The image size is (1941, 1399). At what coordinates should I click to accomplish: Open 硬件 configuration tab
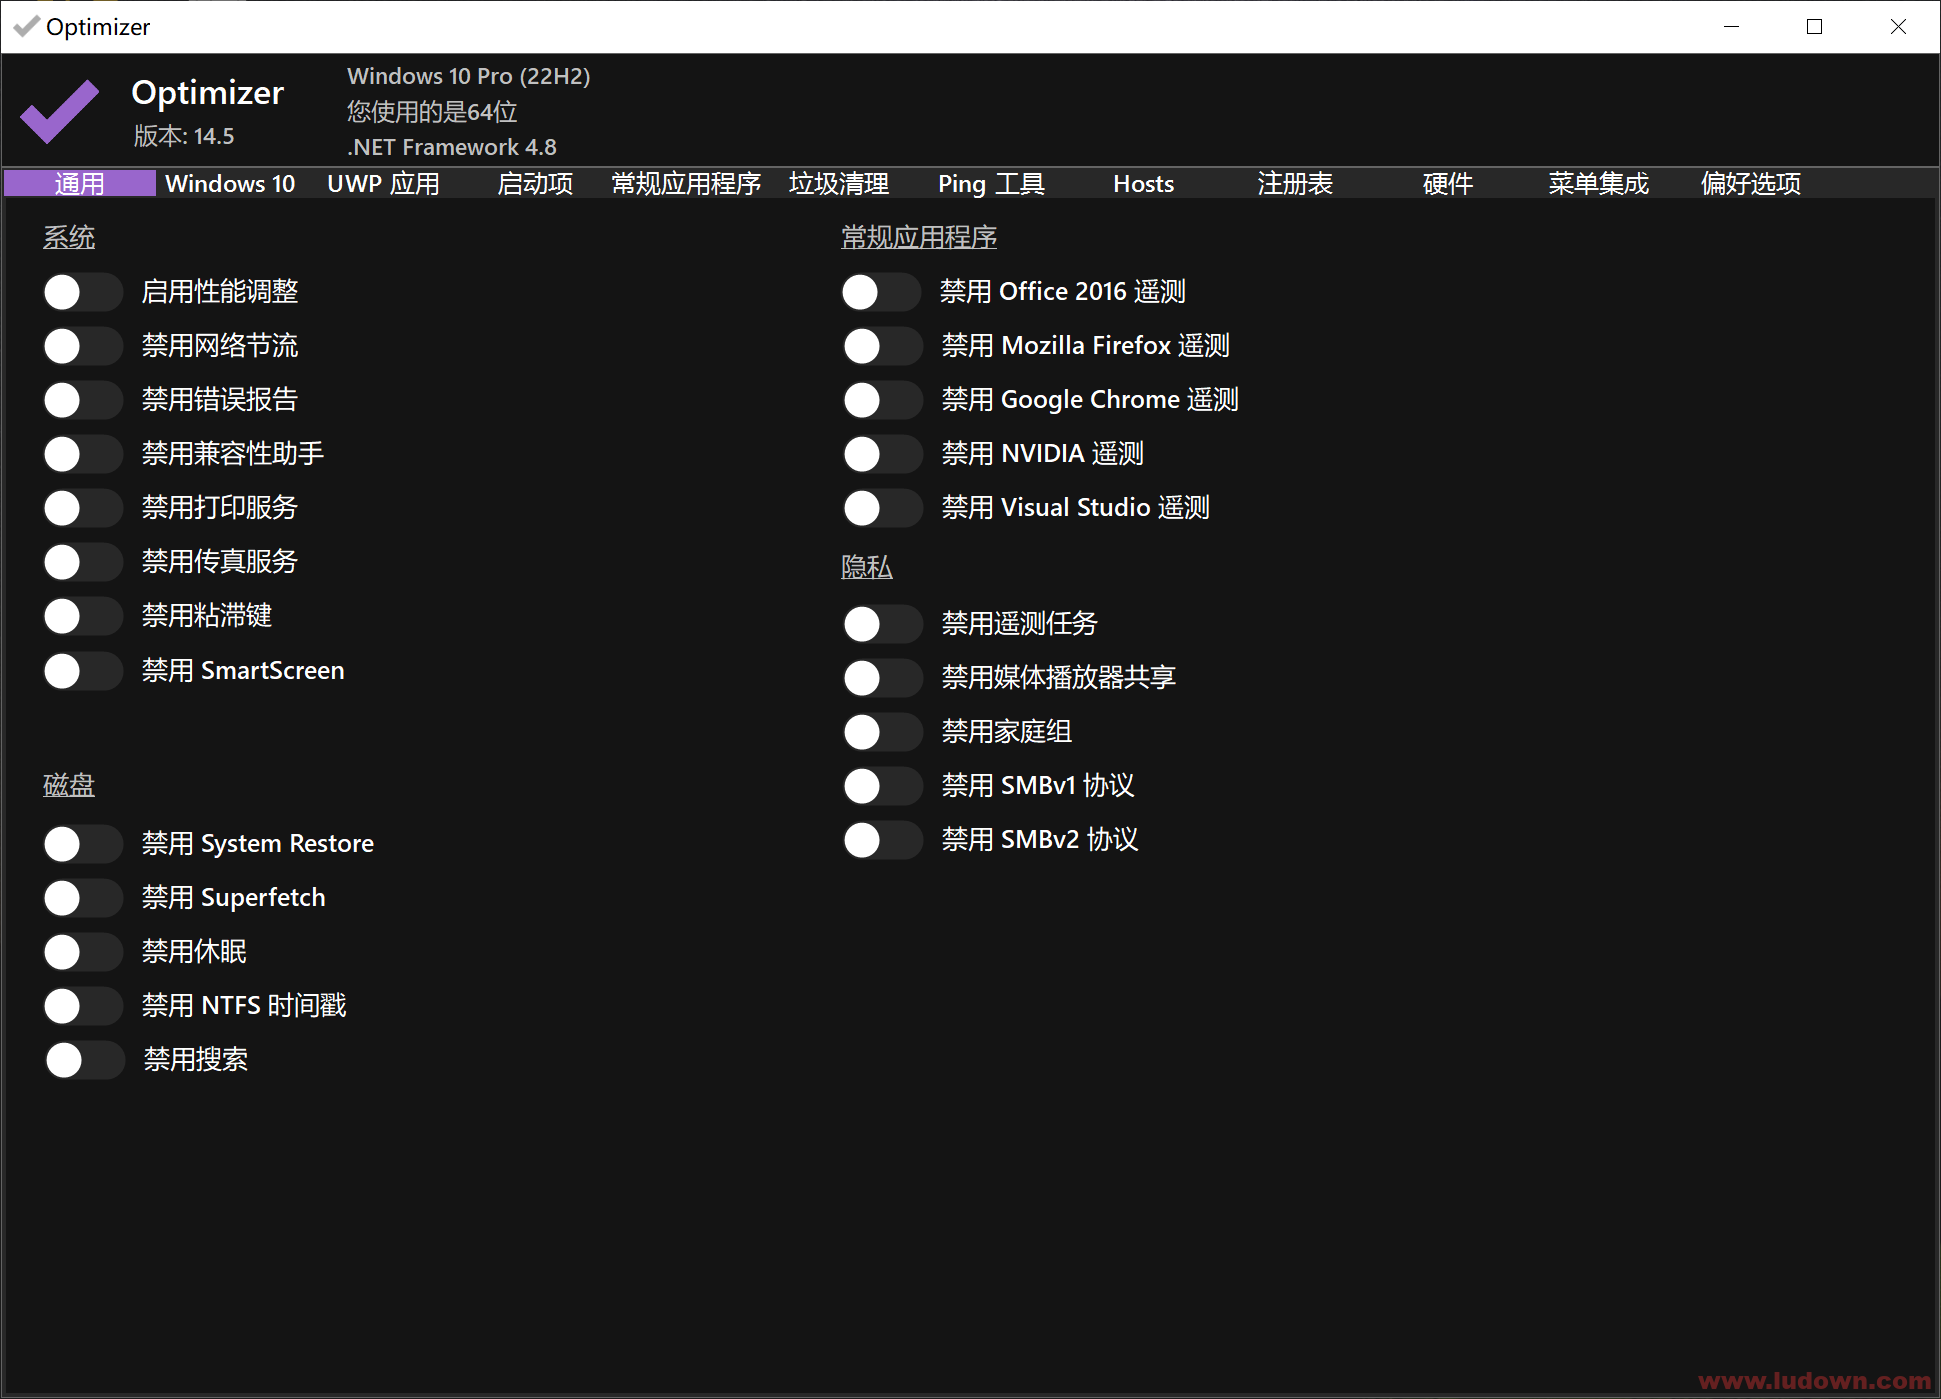pyautogui.click(x=1445, y=184)
